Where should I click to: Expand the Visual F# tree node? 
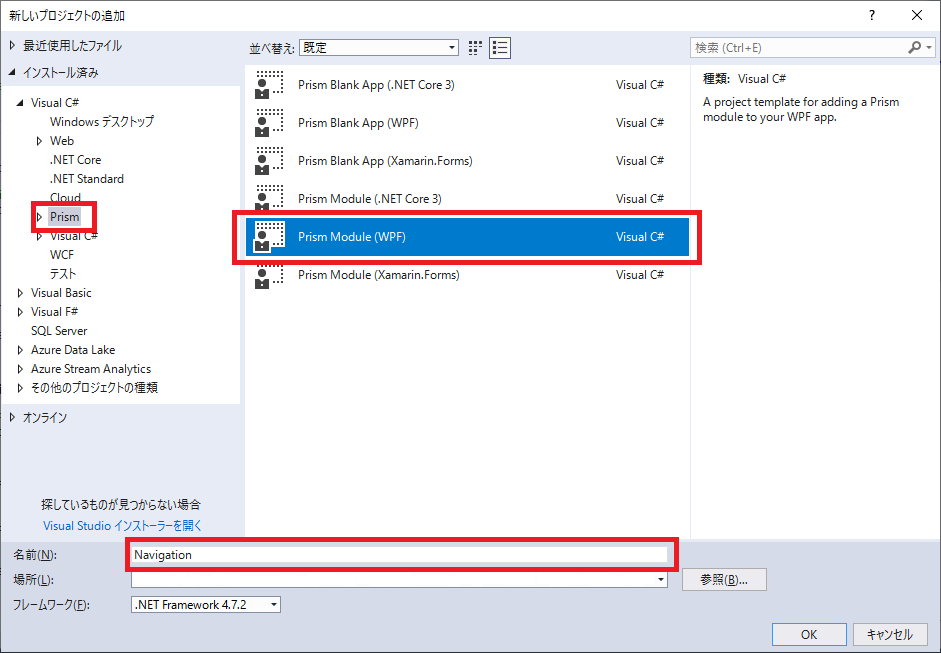click(x=20, y=312)
